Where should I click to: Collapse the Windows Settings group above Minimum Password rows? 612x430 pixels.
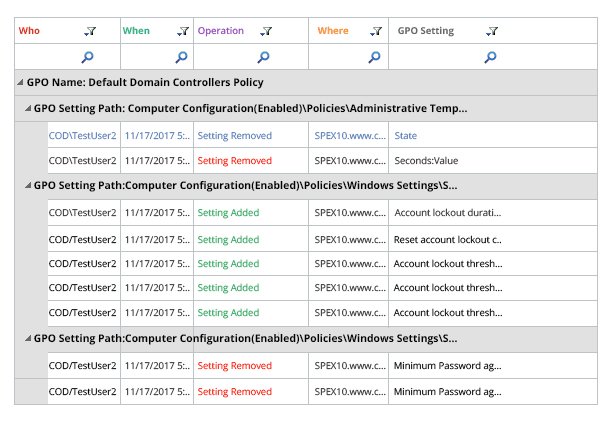[28, 338]
